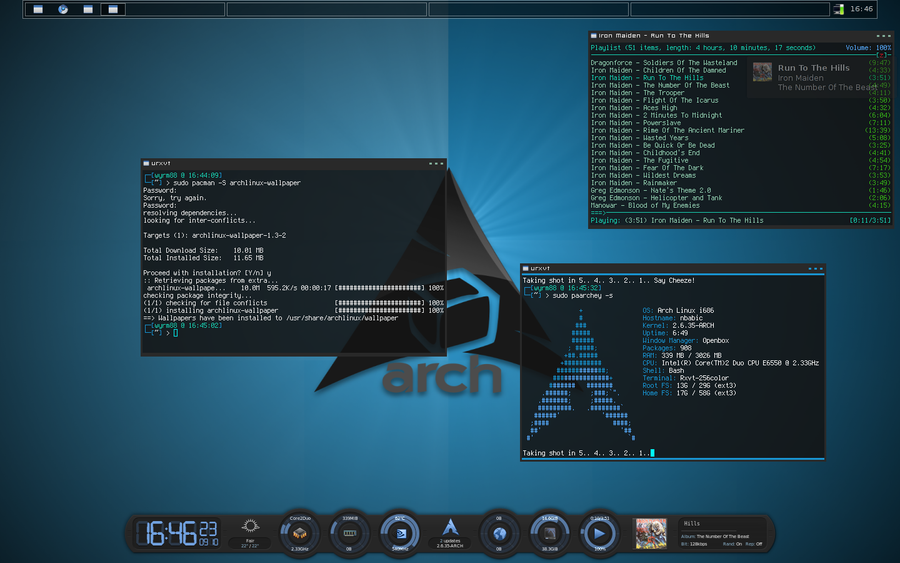The image size is (900, 563).
Task: Click the first window button in top taskbar
Action: pos(38,9)
